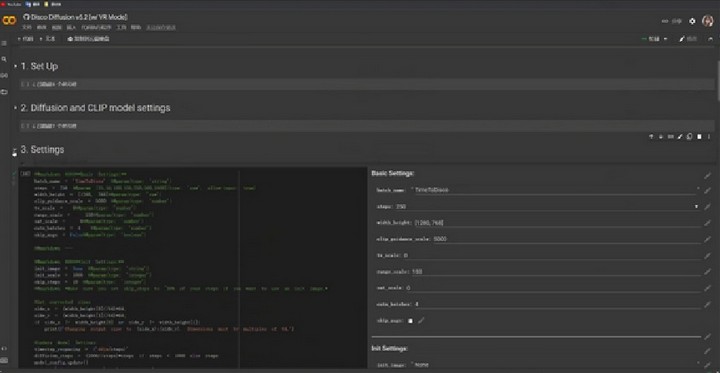This screenshot has width=720, height=373.
Task: Click the edit pencil beside Basic Settings heading
Action: click(708, 176)
